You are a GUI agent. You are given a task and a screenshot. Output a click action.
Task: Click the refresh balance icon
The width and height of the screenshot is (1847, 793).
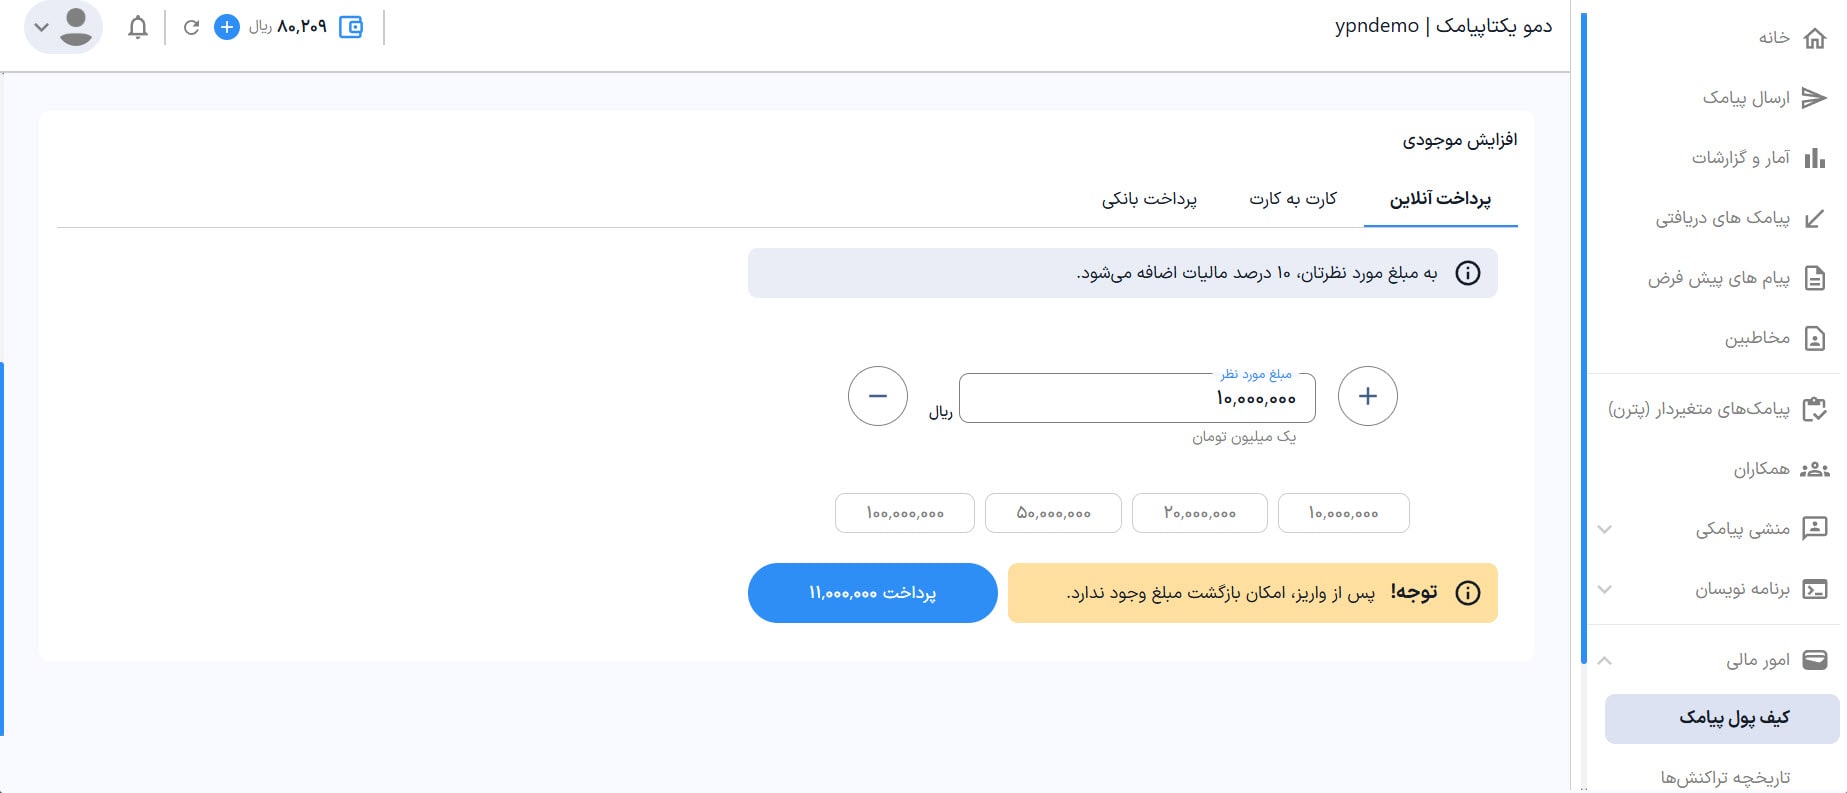point(191,27)
